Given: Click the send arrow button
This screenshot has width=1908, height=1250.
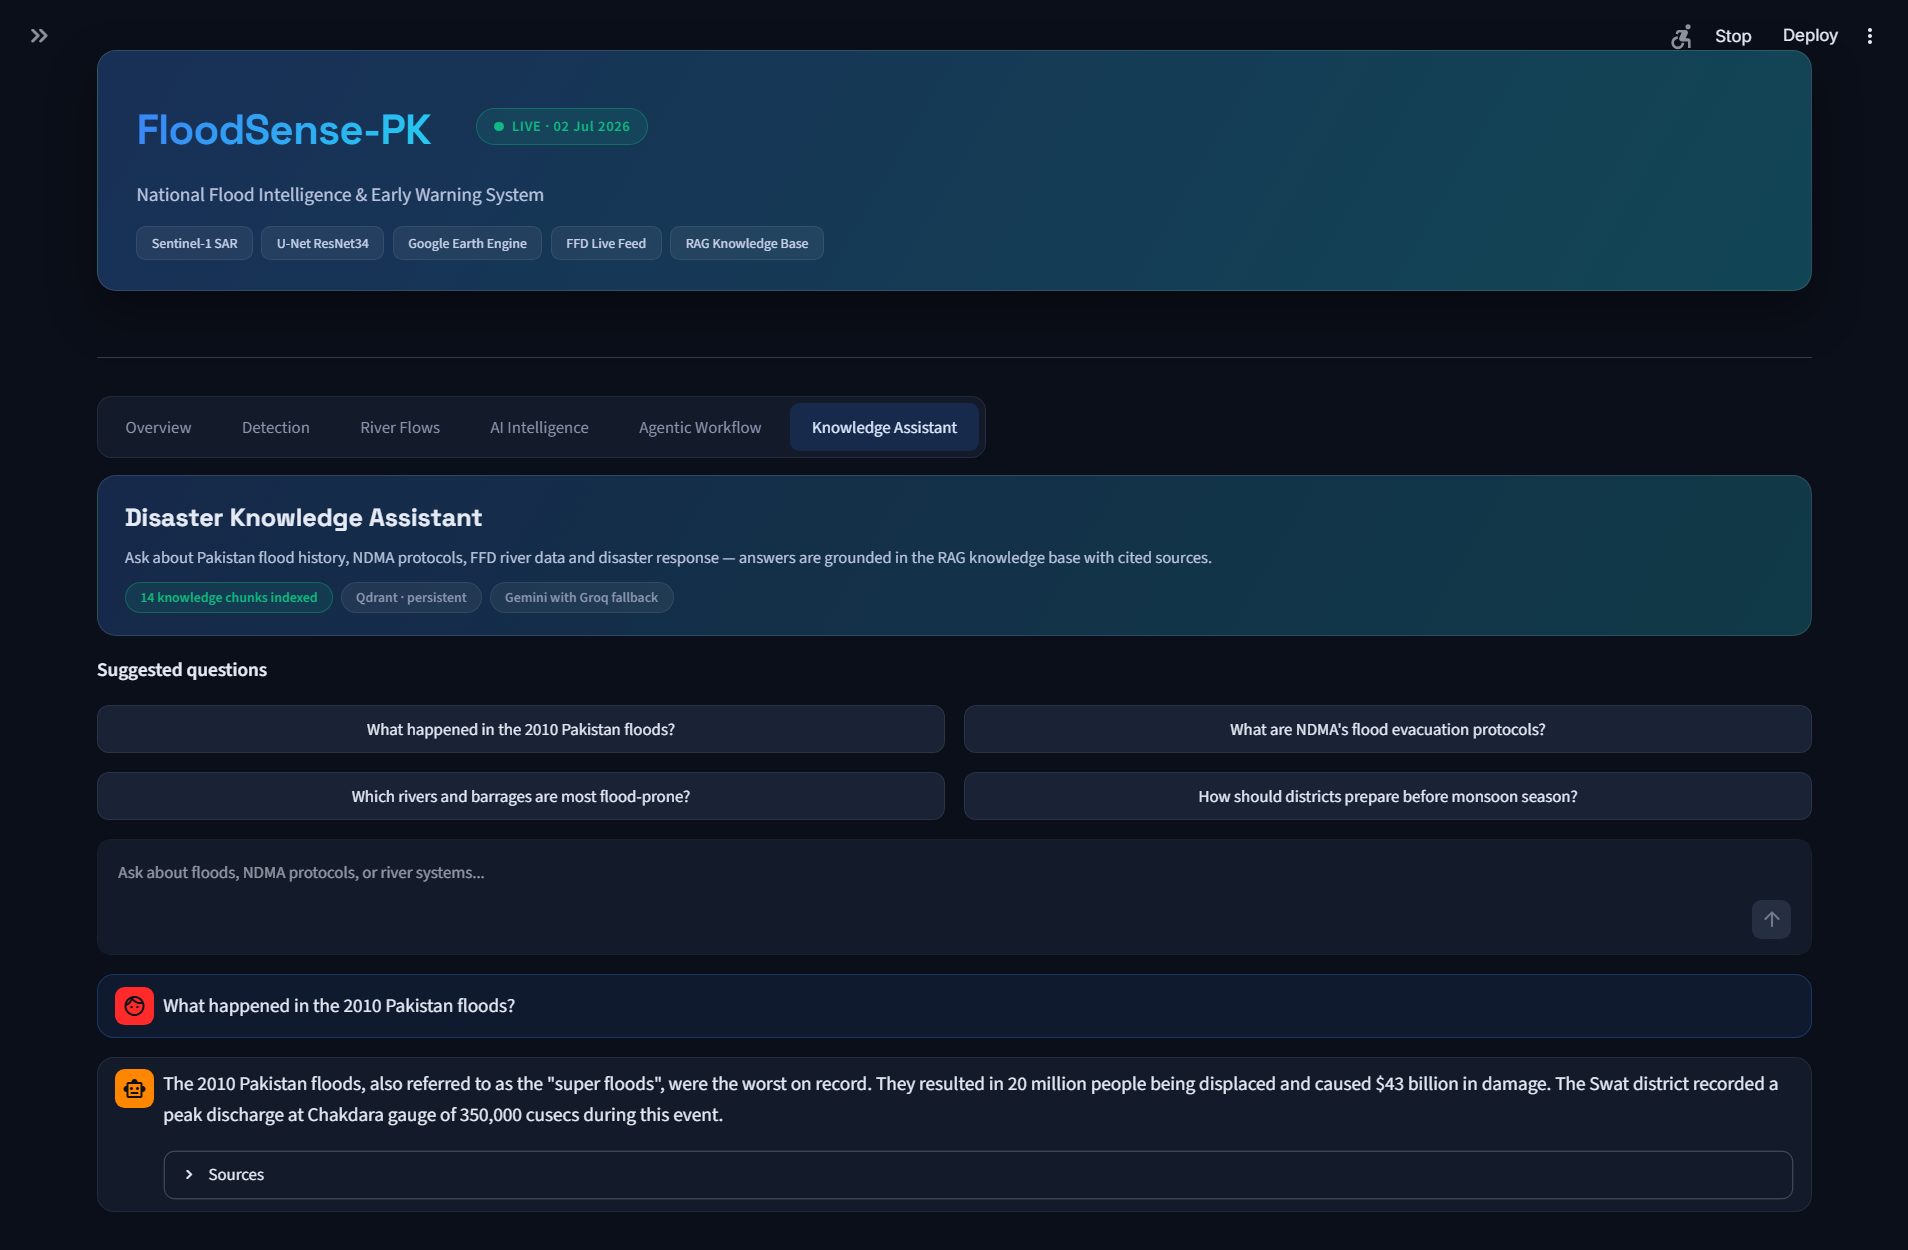Looking at the screenshot, I should pyautogui.click(x=1771, y=919).
